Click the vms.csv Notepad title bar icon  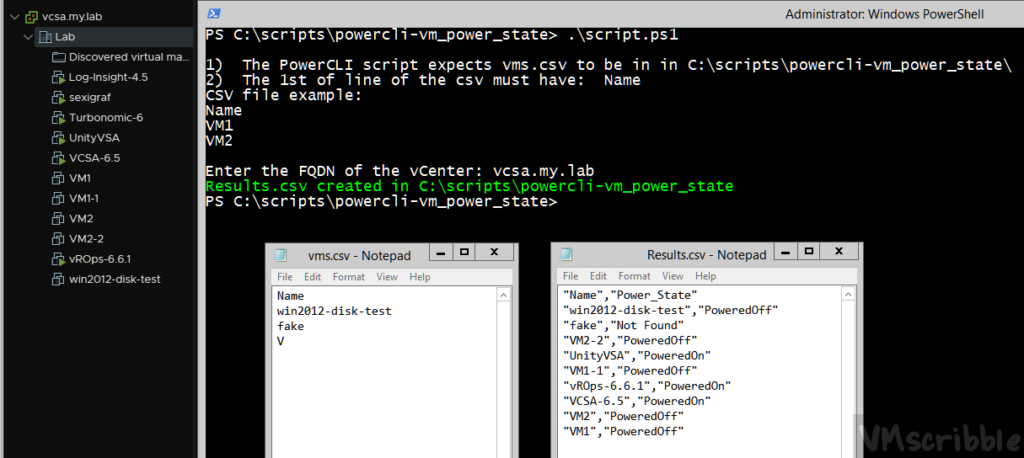tap(280, 255)
